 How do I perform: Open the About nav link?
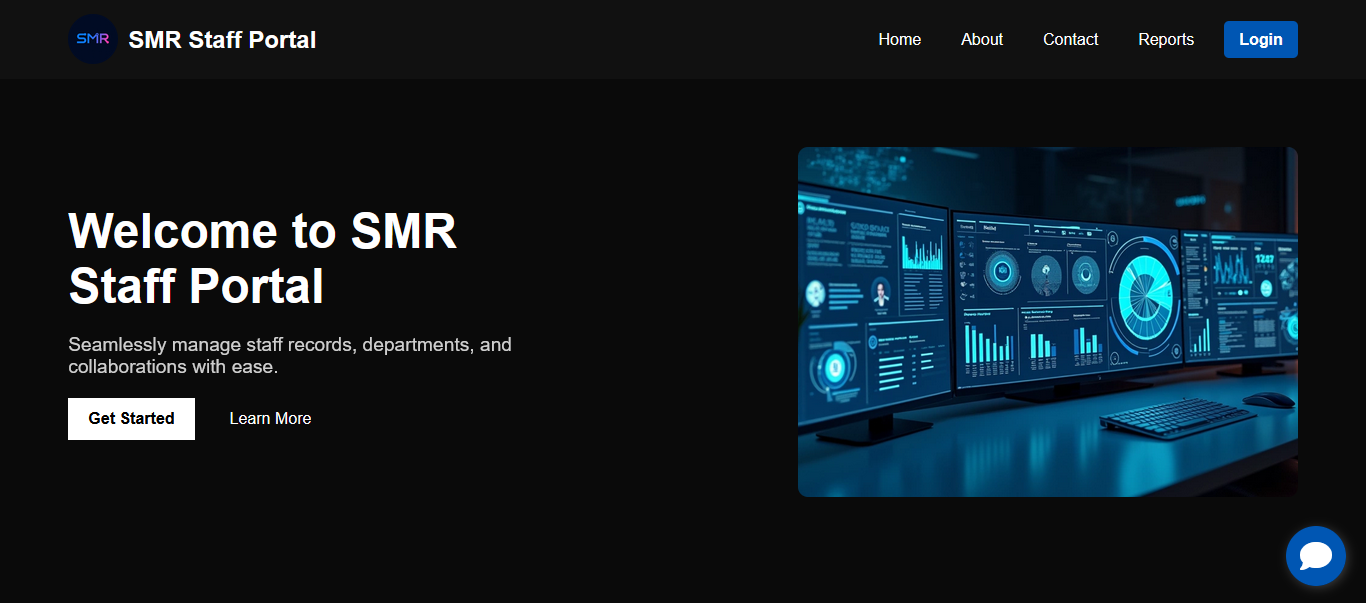coord(981,40)
